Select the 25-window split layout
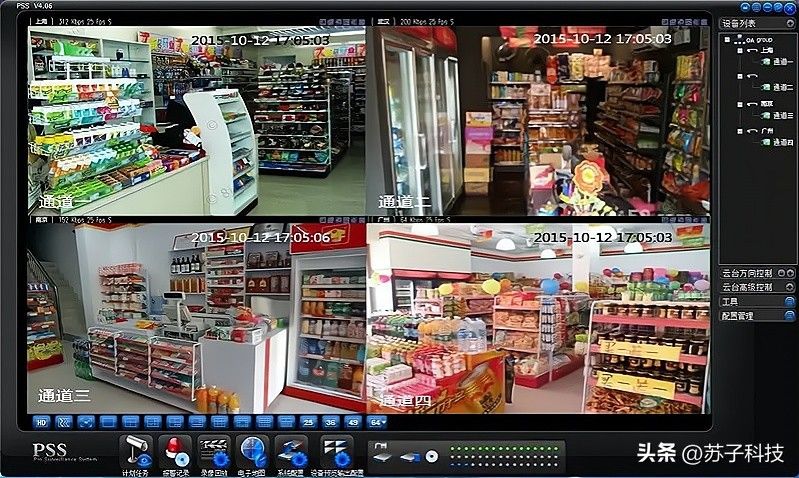This screenshot has height=478, width=799. click(x=308, y=422)
